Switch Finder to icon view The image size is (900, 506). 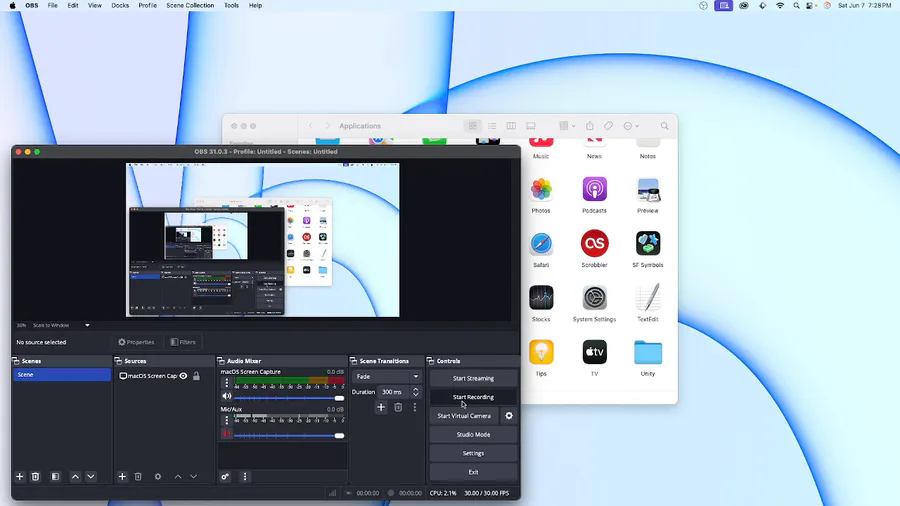click(x=472, y=126)
